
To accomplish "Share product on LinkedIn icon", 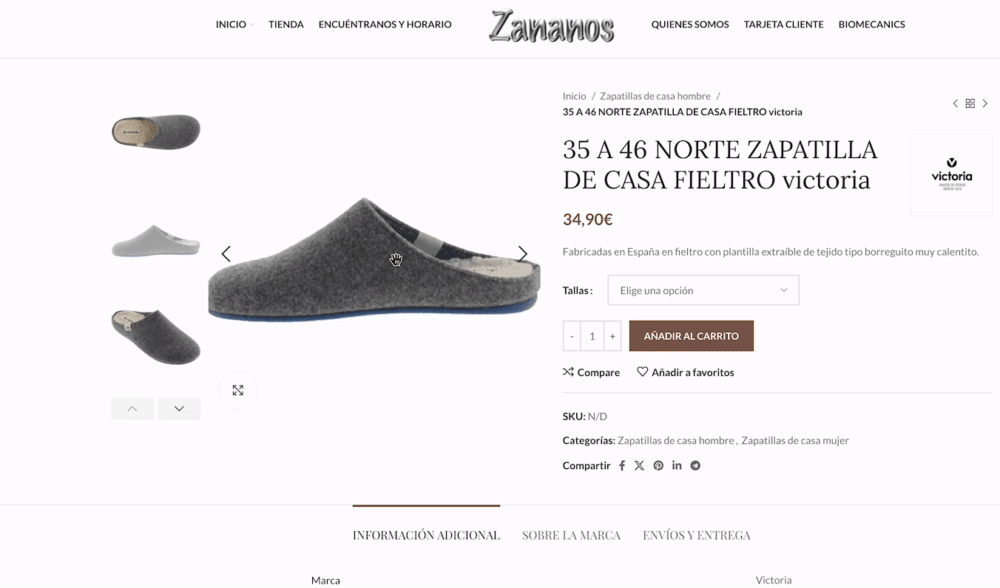I will [677, 465].
